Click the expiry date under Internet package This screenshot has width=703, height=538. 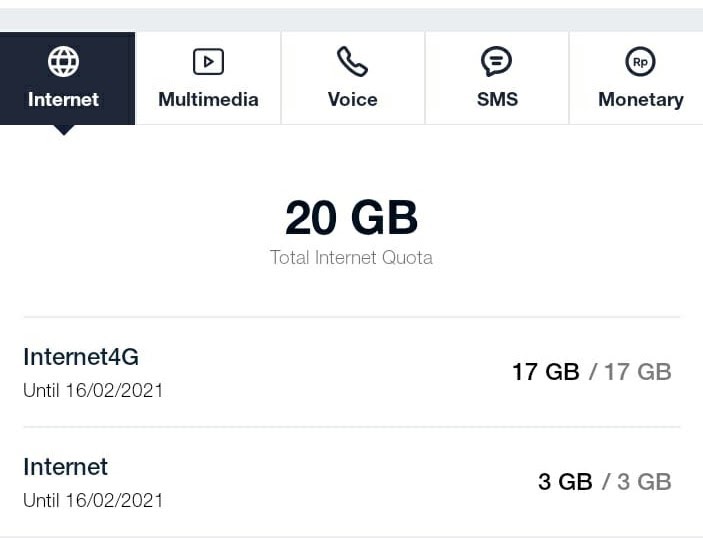pos(93,500)
